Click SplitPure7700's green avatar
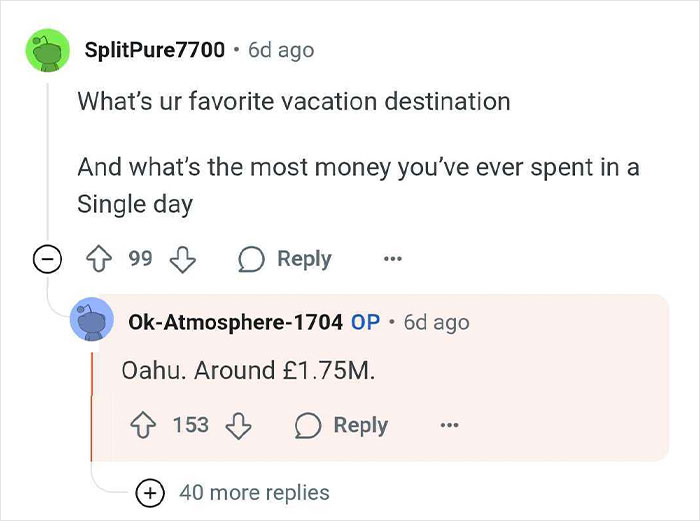700x521 pixels. pyautogui.click(x=47, y=50)
